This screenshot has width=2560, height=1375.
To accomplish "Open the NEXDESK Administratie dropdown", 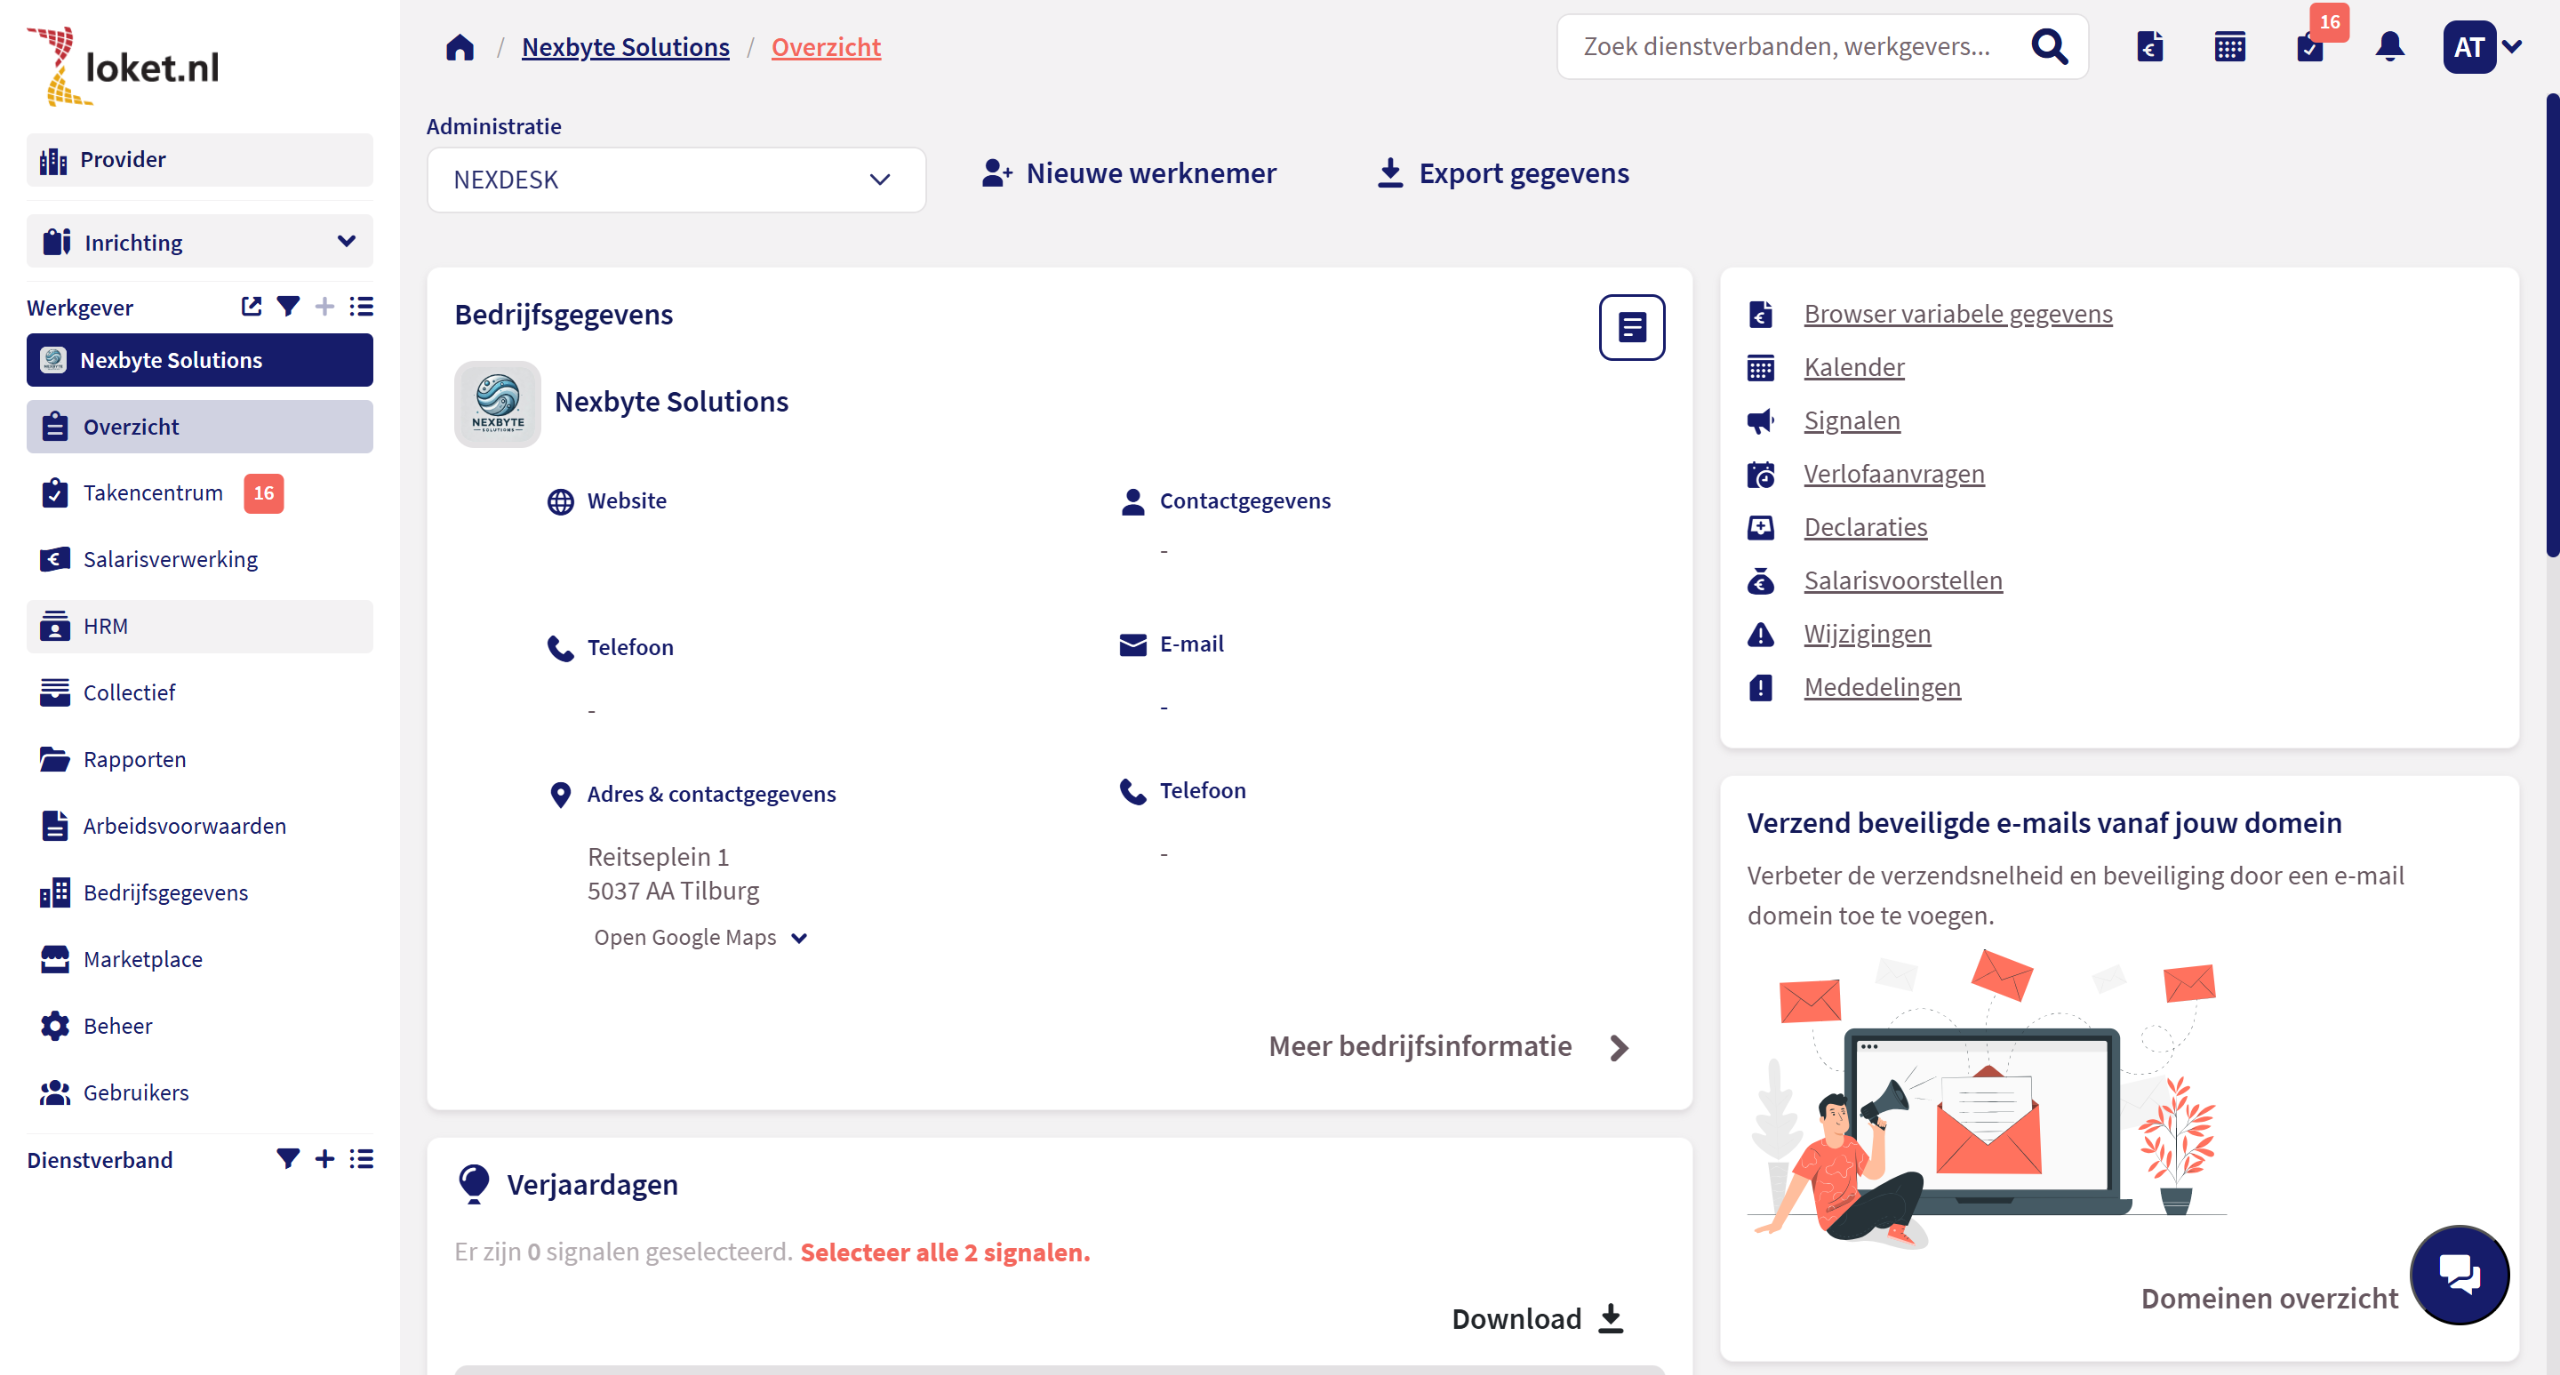I will (676, 180).
